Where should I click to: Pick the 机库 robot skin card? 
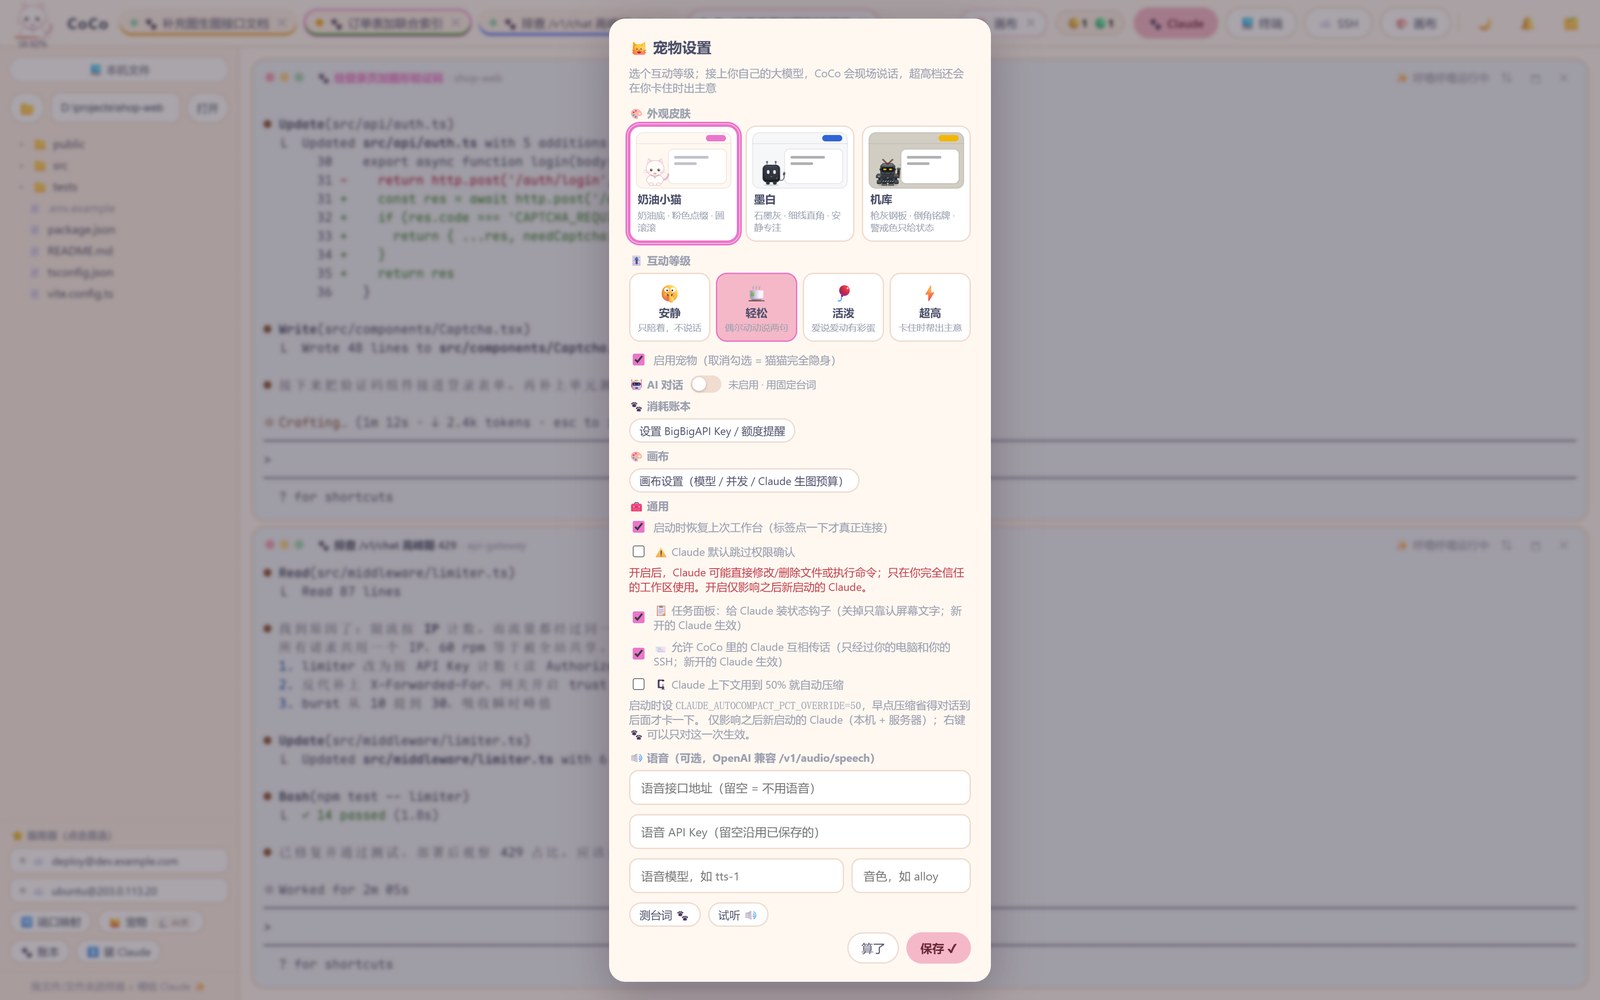tap(916, 183)
